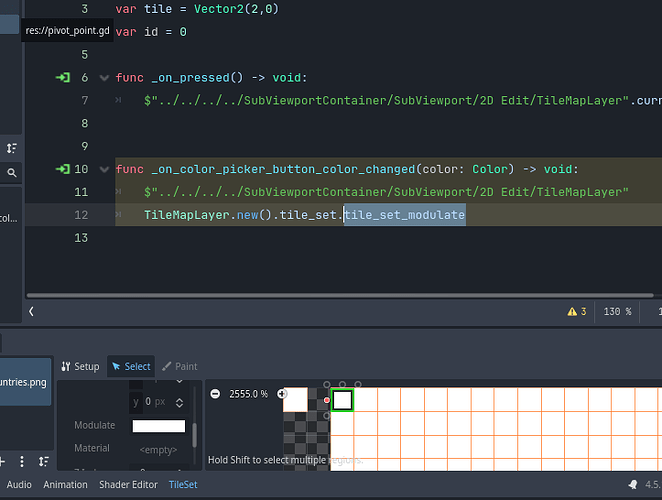The image size is (662, 500).
Task: Toggle the scripts panel with the left arrow
Action: point(32,312)
